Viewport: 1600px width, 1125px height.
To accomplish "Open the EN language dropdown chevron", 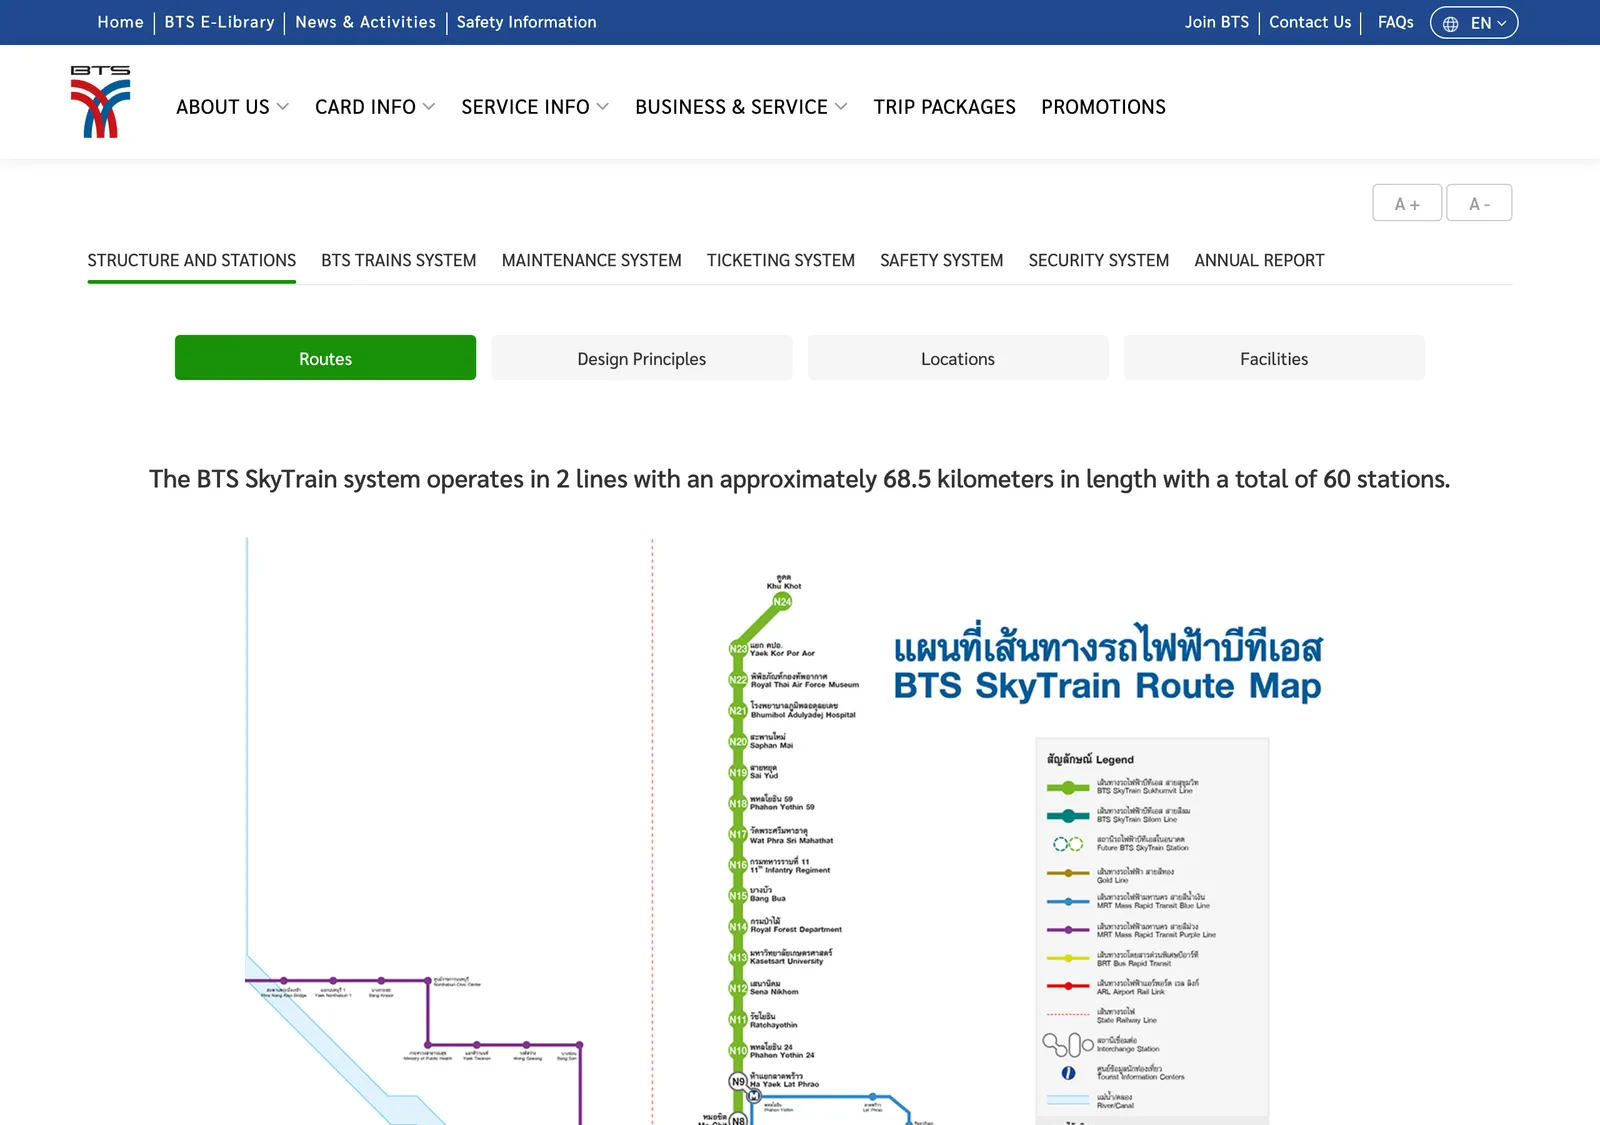I will [x=1501, y=23].
